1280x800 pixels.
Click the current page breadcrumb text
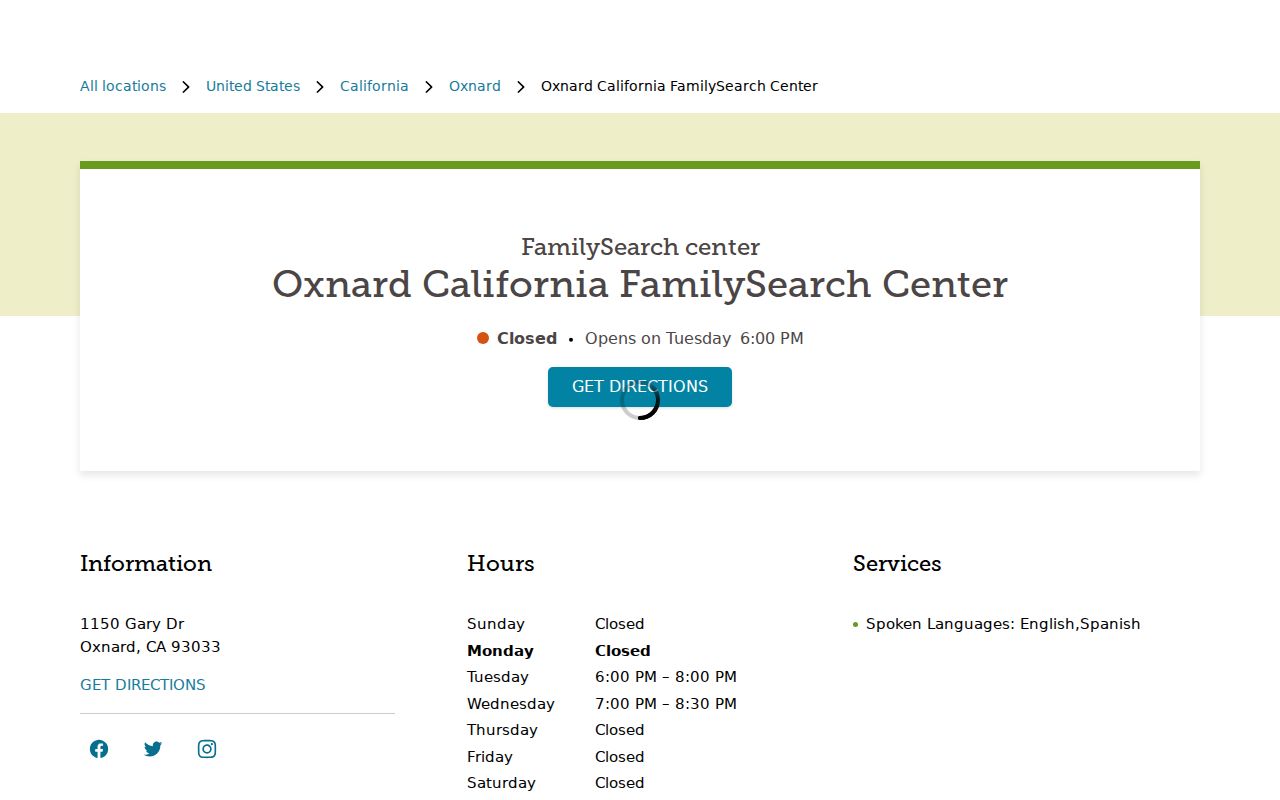tap(679, 86)
